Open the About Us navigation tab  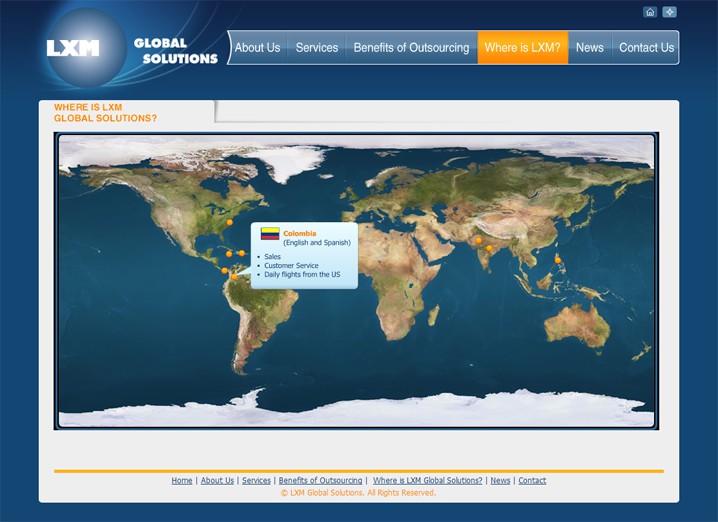pos(257,48)
